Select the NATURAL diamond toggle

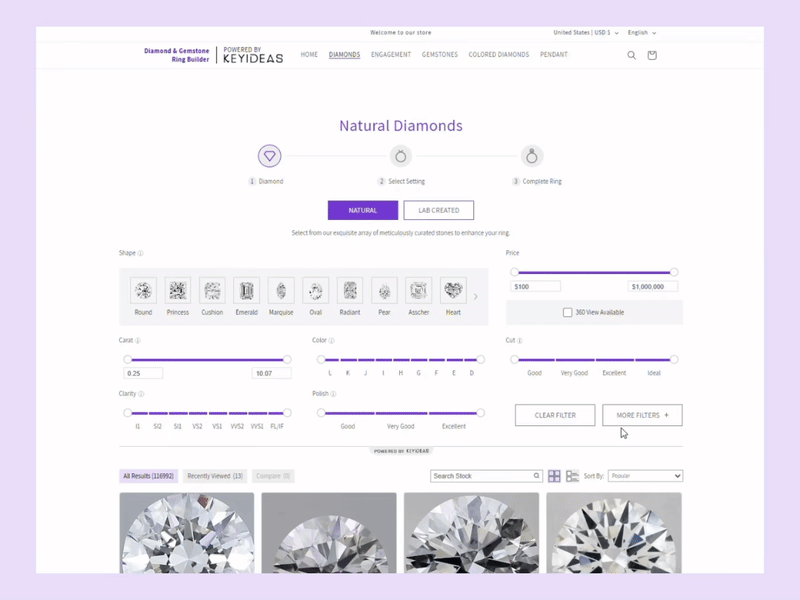(363, 210)
